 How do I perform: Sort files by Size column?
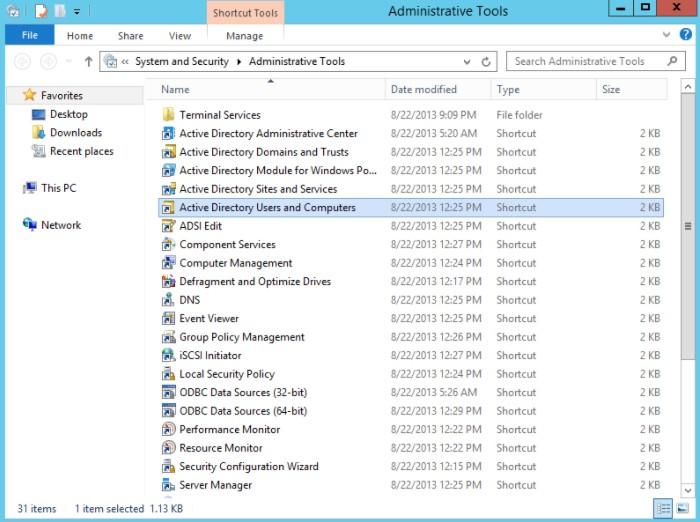tap(631, 90)
